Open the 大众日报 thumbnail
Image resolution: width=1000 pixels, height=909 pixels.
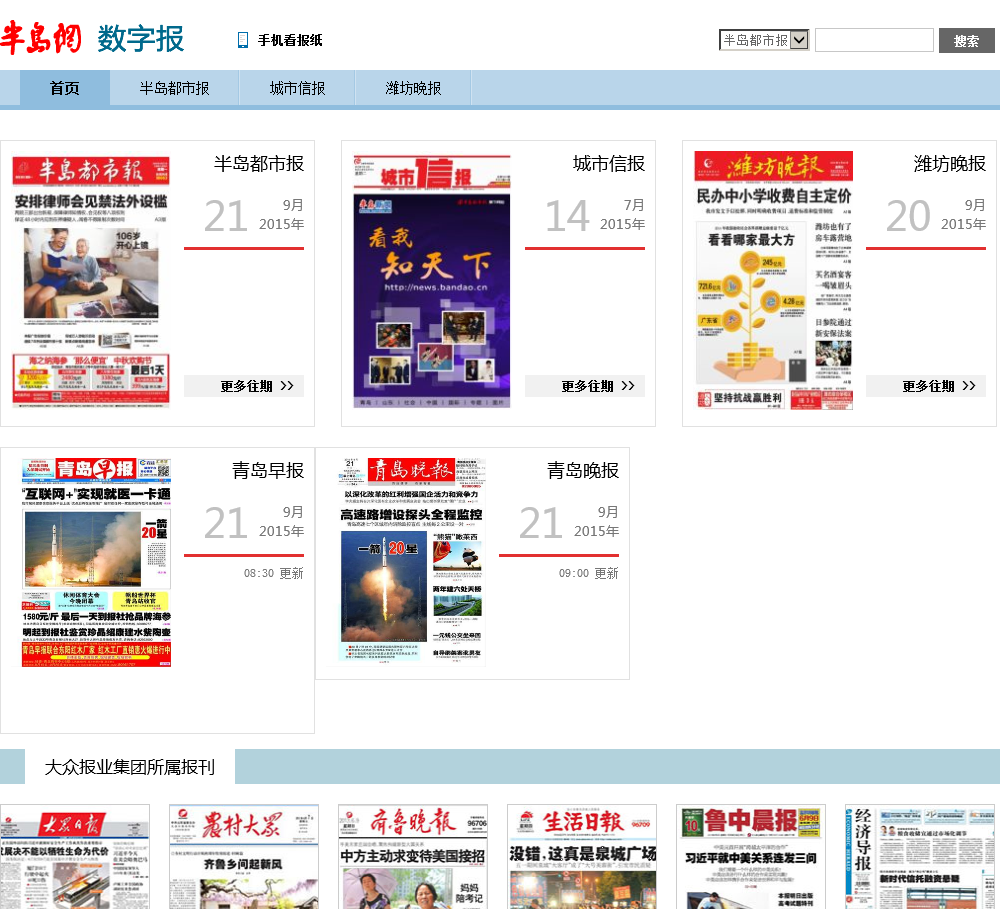75,857
